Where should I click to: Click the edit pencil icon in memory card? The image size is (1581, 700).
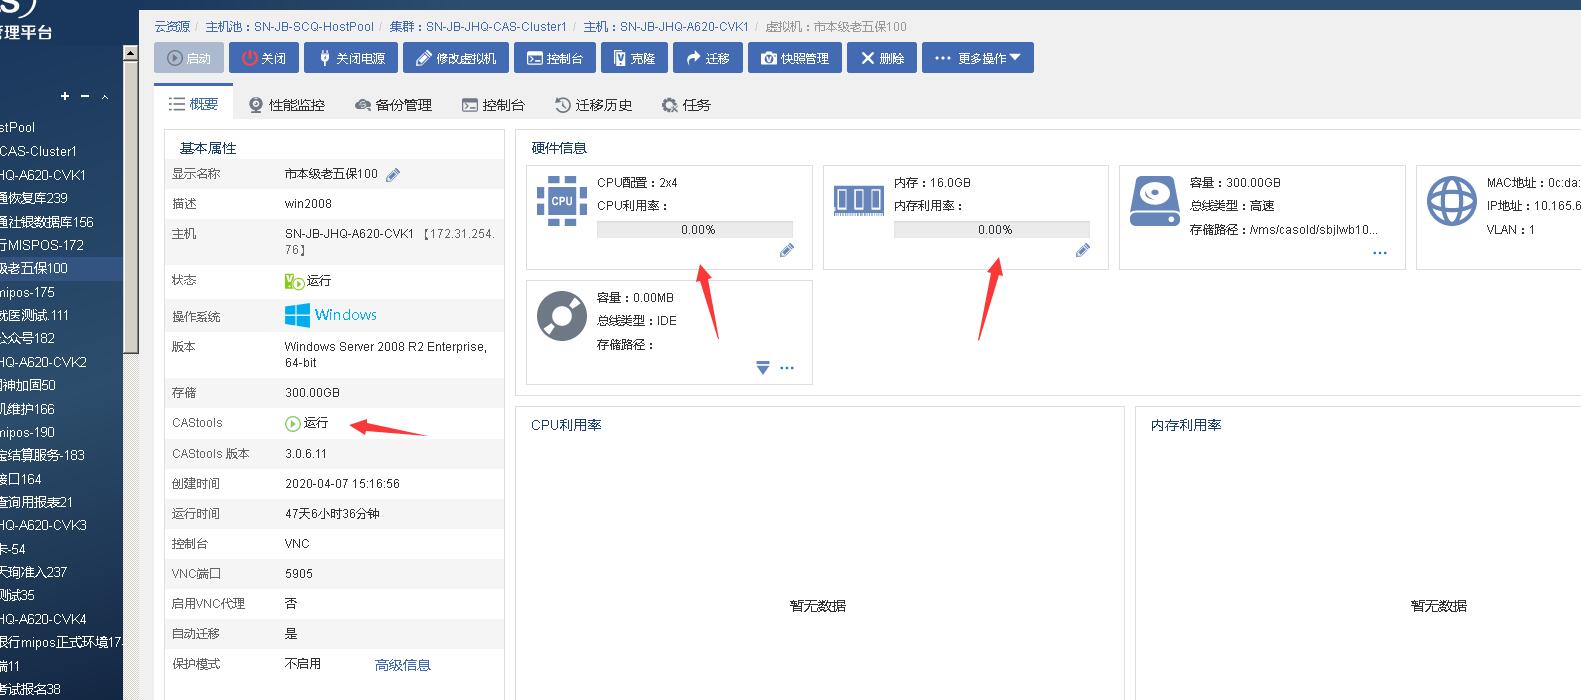tap(1082, 251)
